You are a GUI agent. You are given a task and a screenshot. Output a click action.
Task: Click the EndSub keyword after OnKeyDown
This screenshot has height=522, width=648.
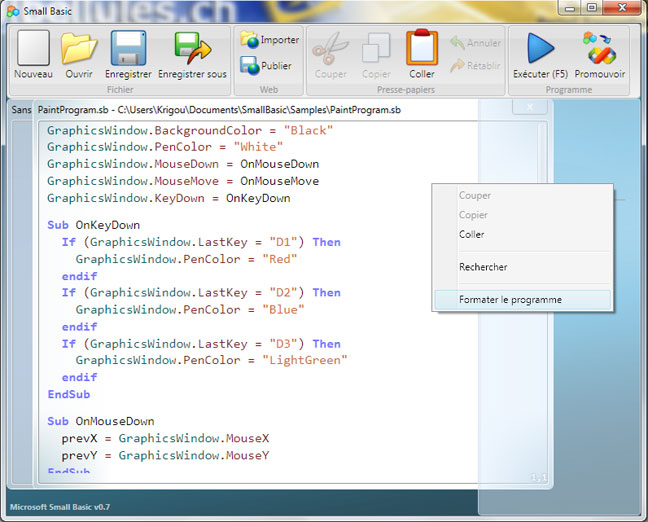pyautogui.click(x=69, y=394)
